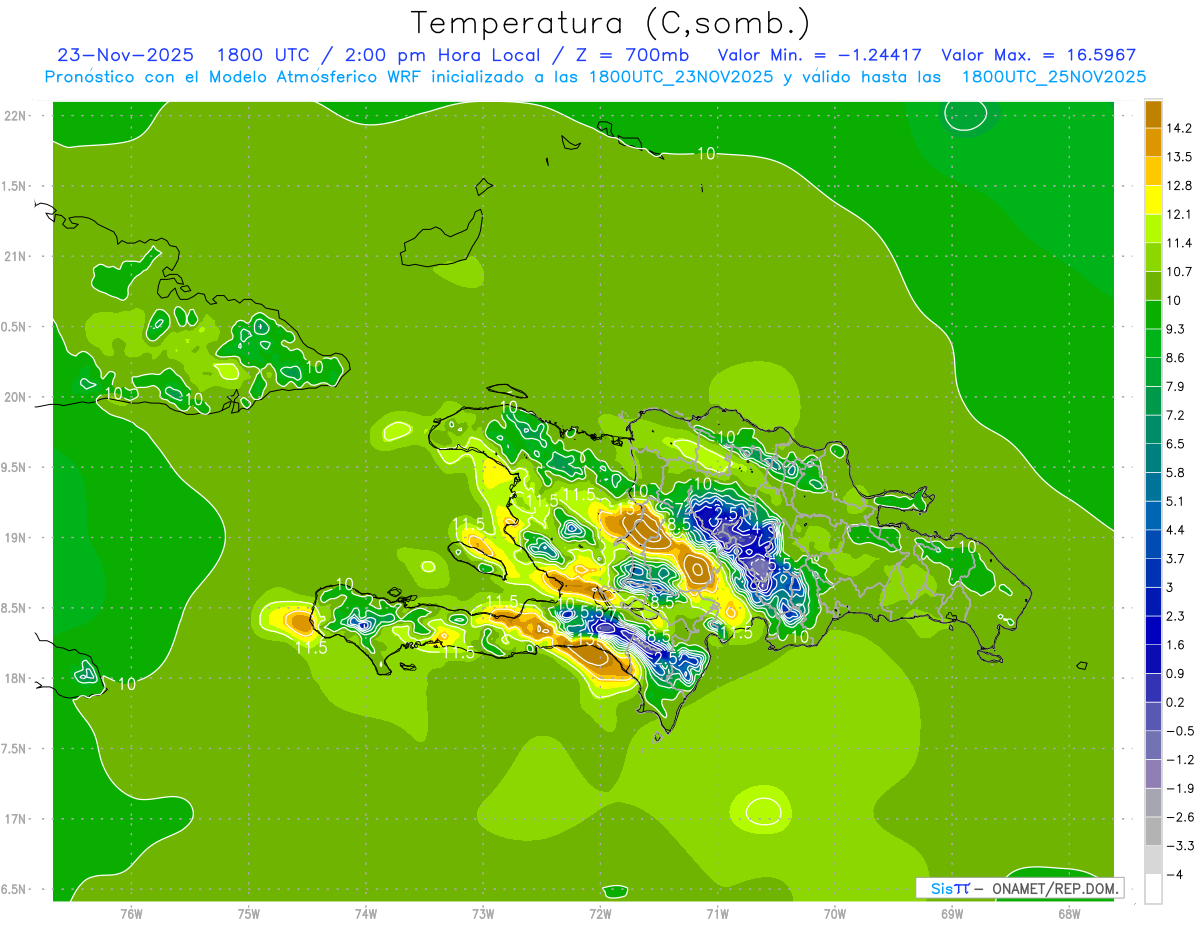1200x927 pixels.
Task: Click the '21N' latitude axis label
Action: pos(16,257)
